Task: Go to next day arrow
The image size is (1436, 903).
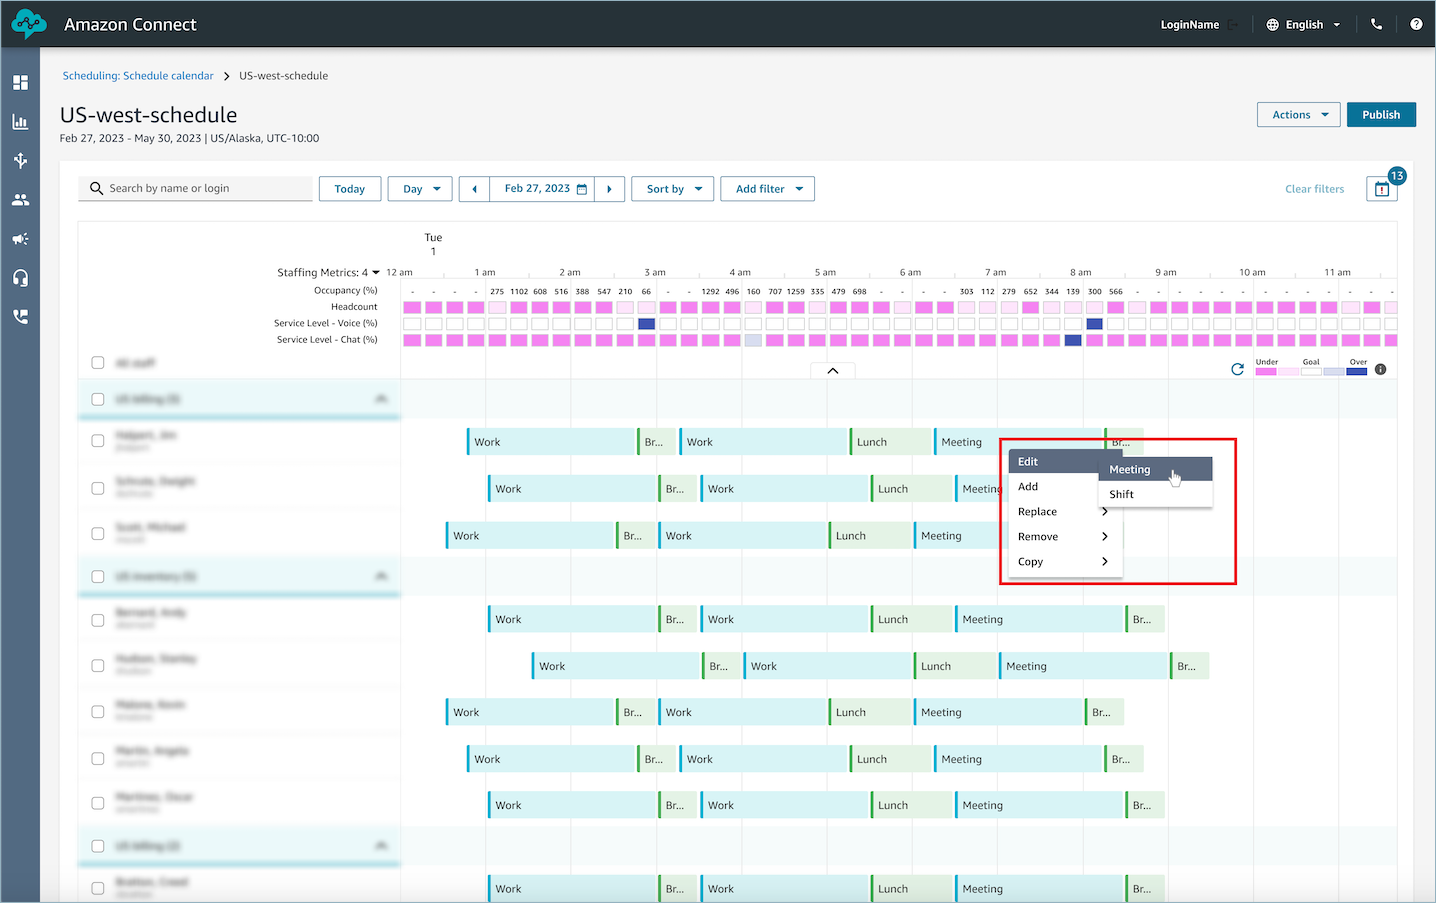Action: click(x=609, y=189)
